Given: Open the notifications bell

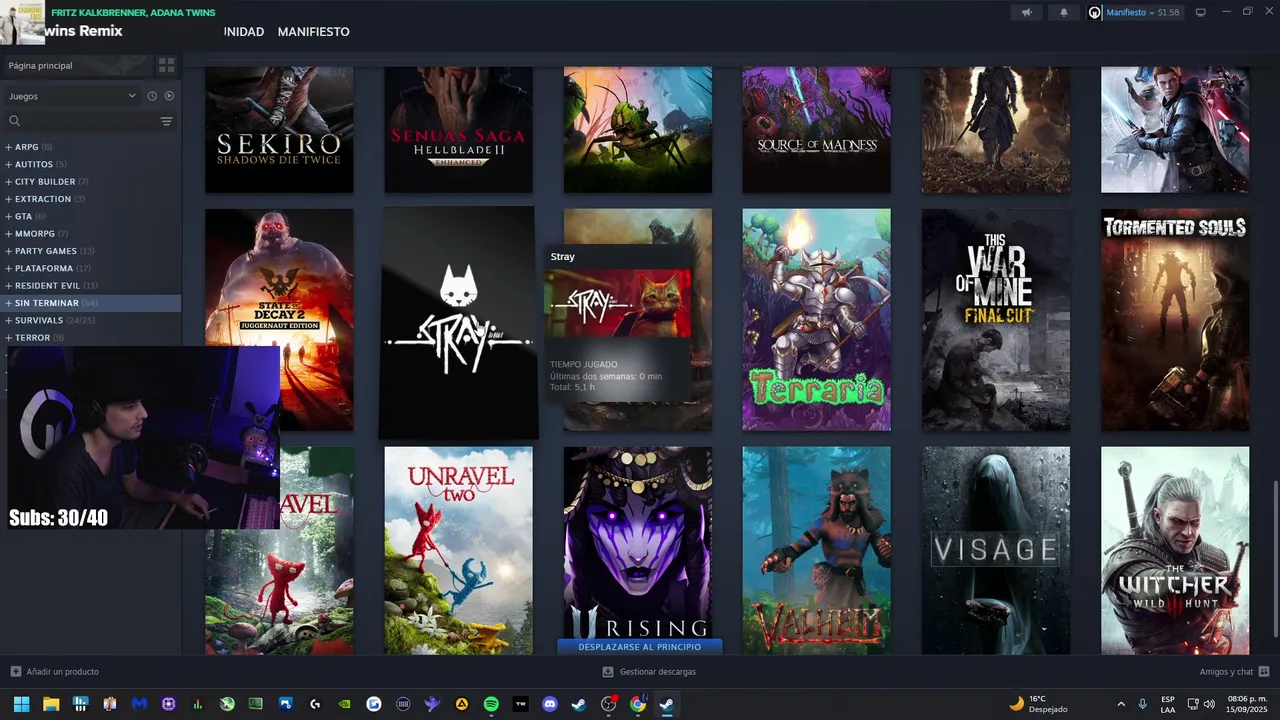Looking at the screenshot, I should click(1064, 12).
